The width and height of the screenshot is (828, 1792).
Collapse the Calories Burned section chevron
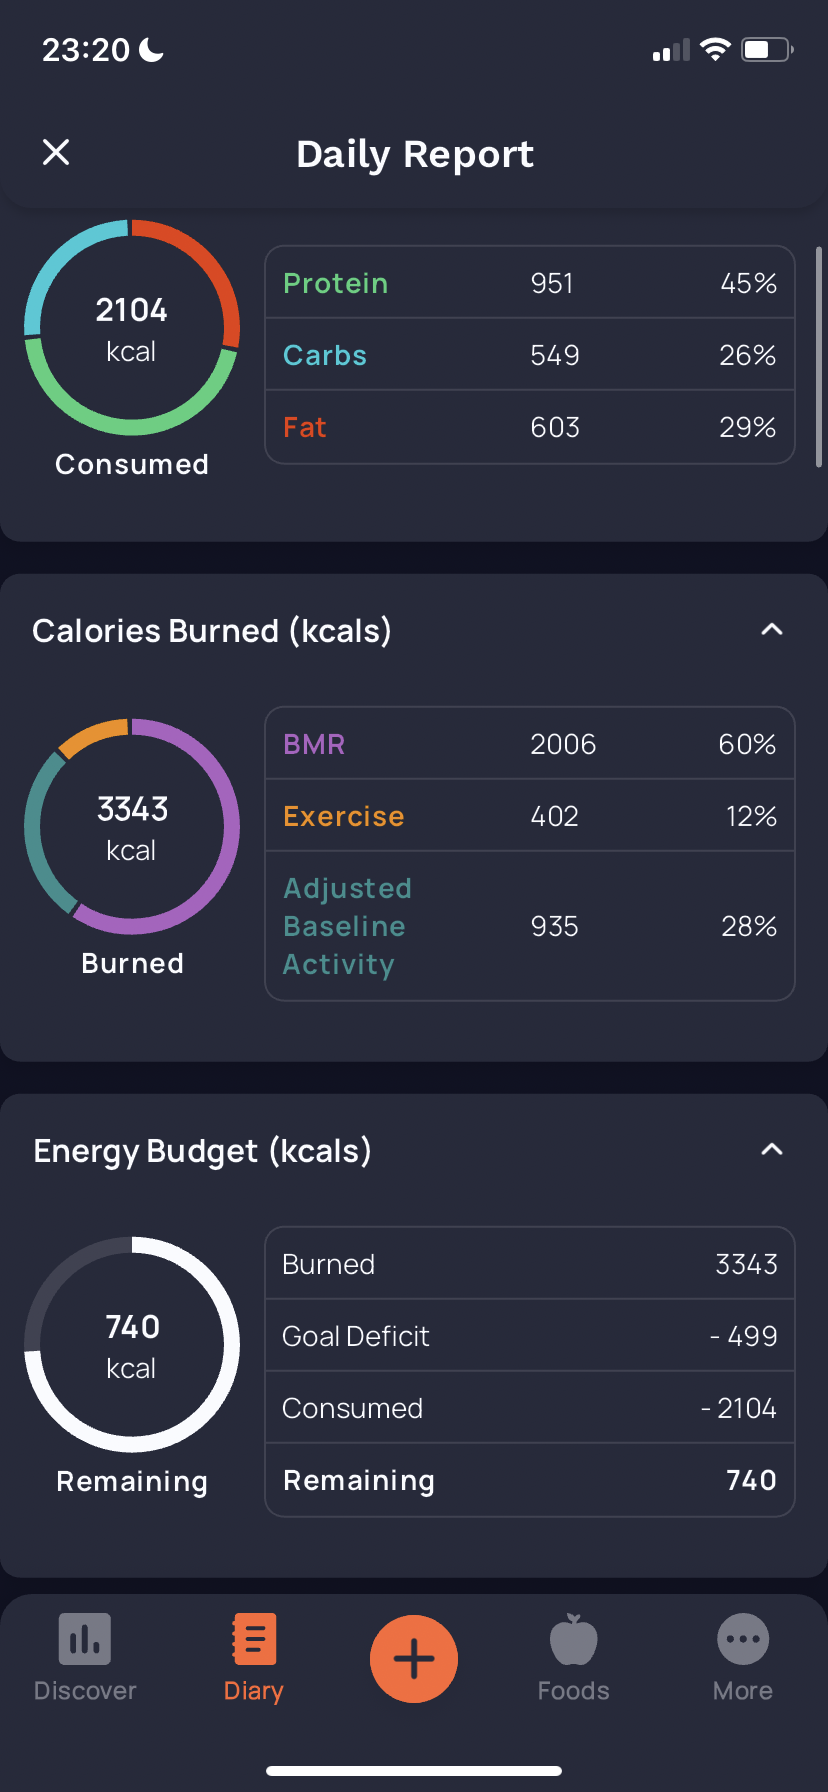[x=772, y=629]
